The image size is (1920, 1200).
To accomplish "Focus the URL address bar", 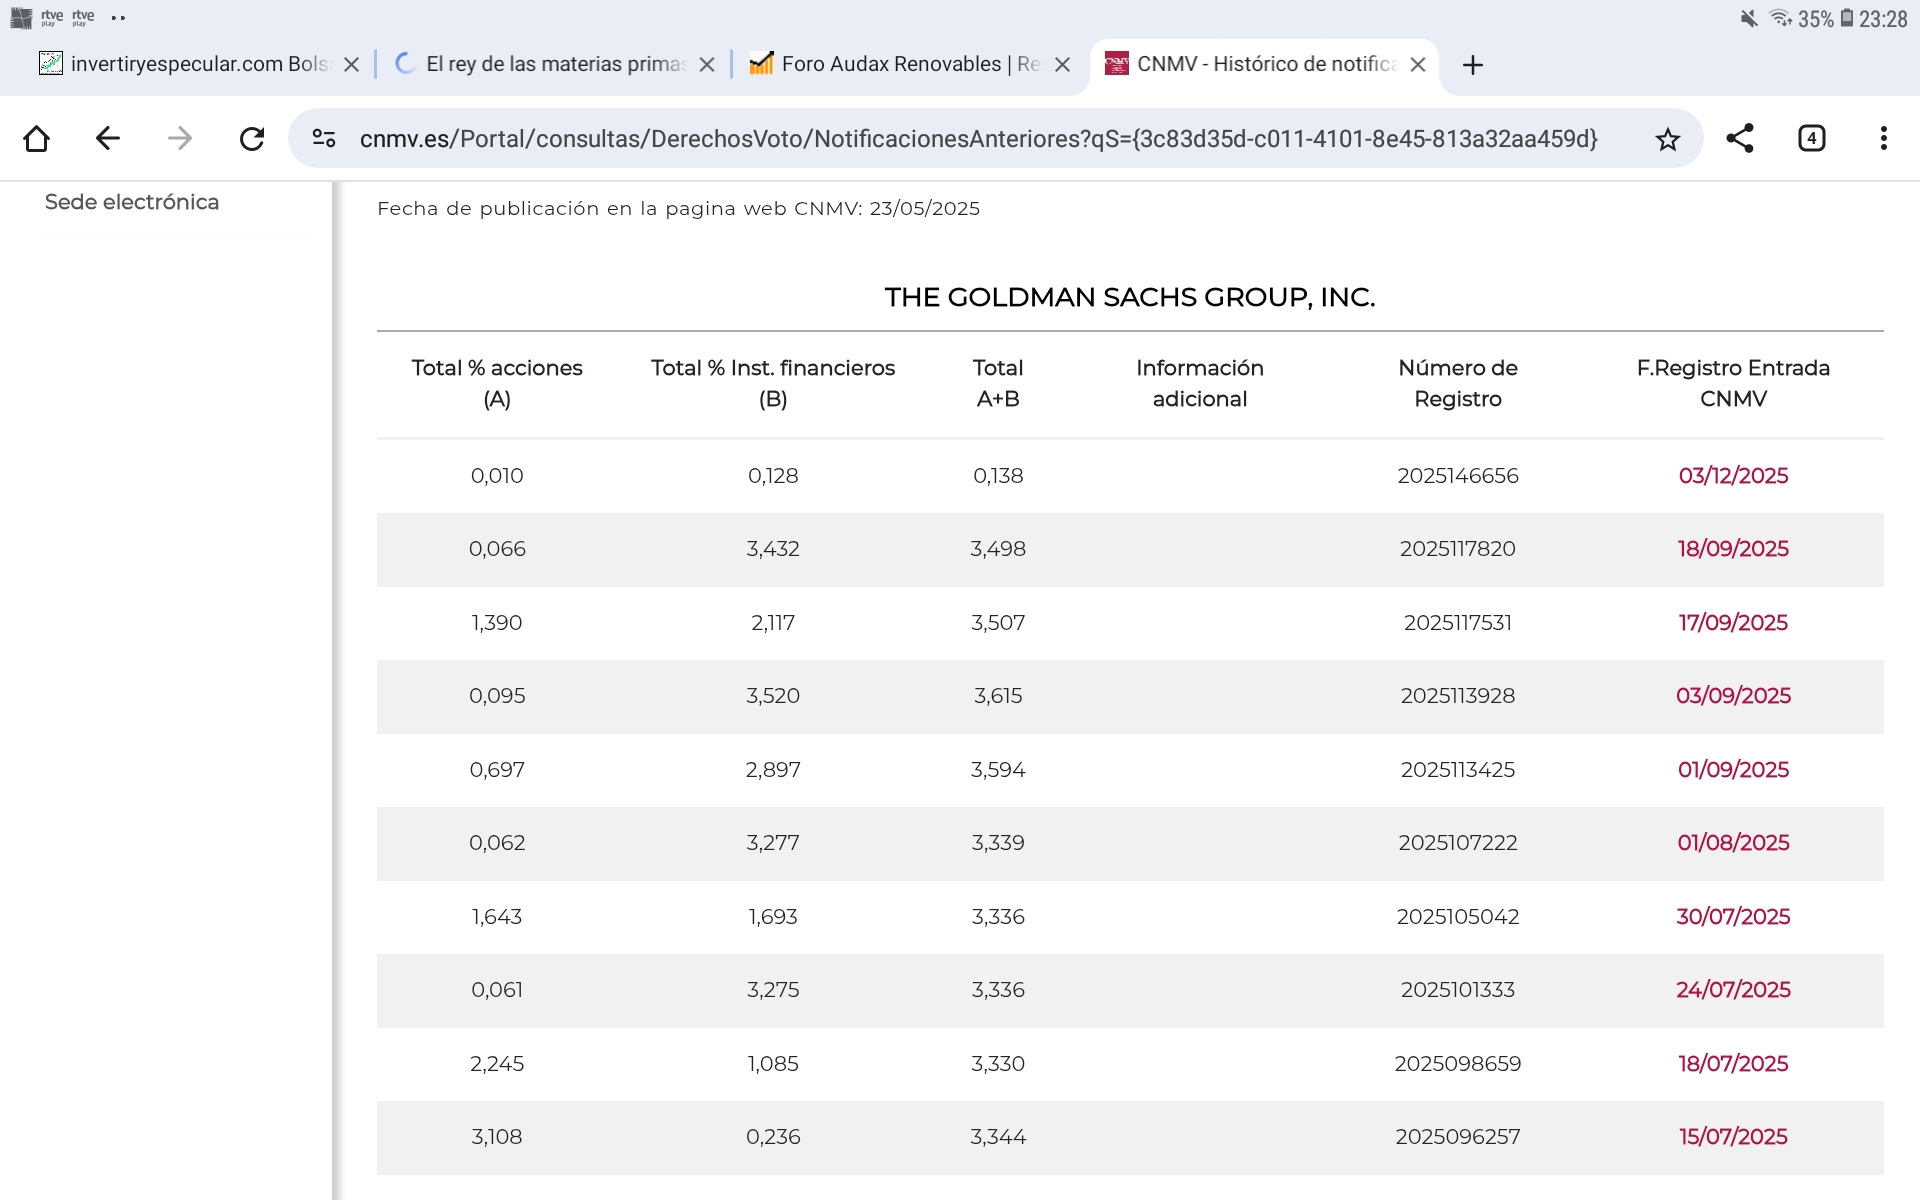I will pos(978,139).
